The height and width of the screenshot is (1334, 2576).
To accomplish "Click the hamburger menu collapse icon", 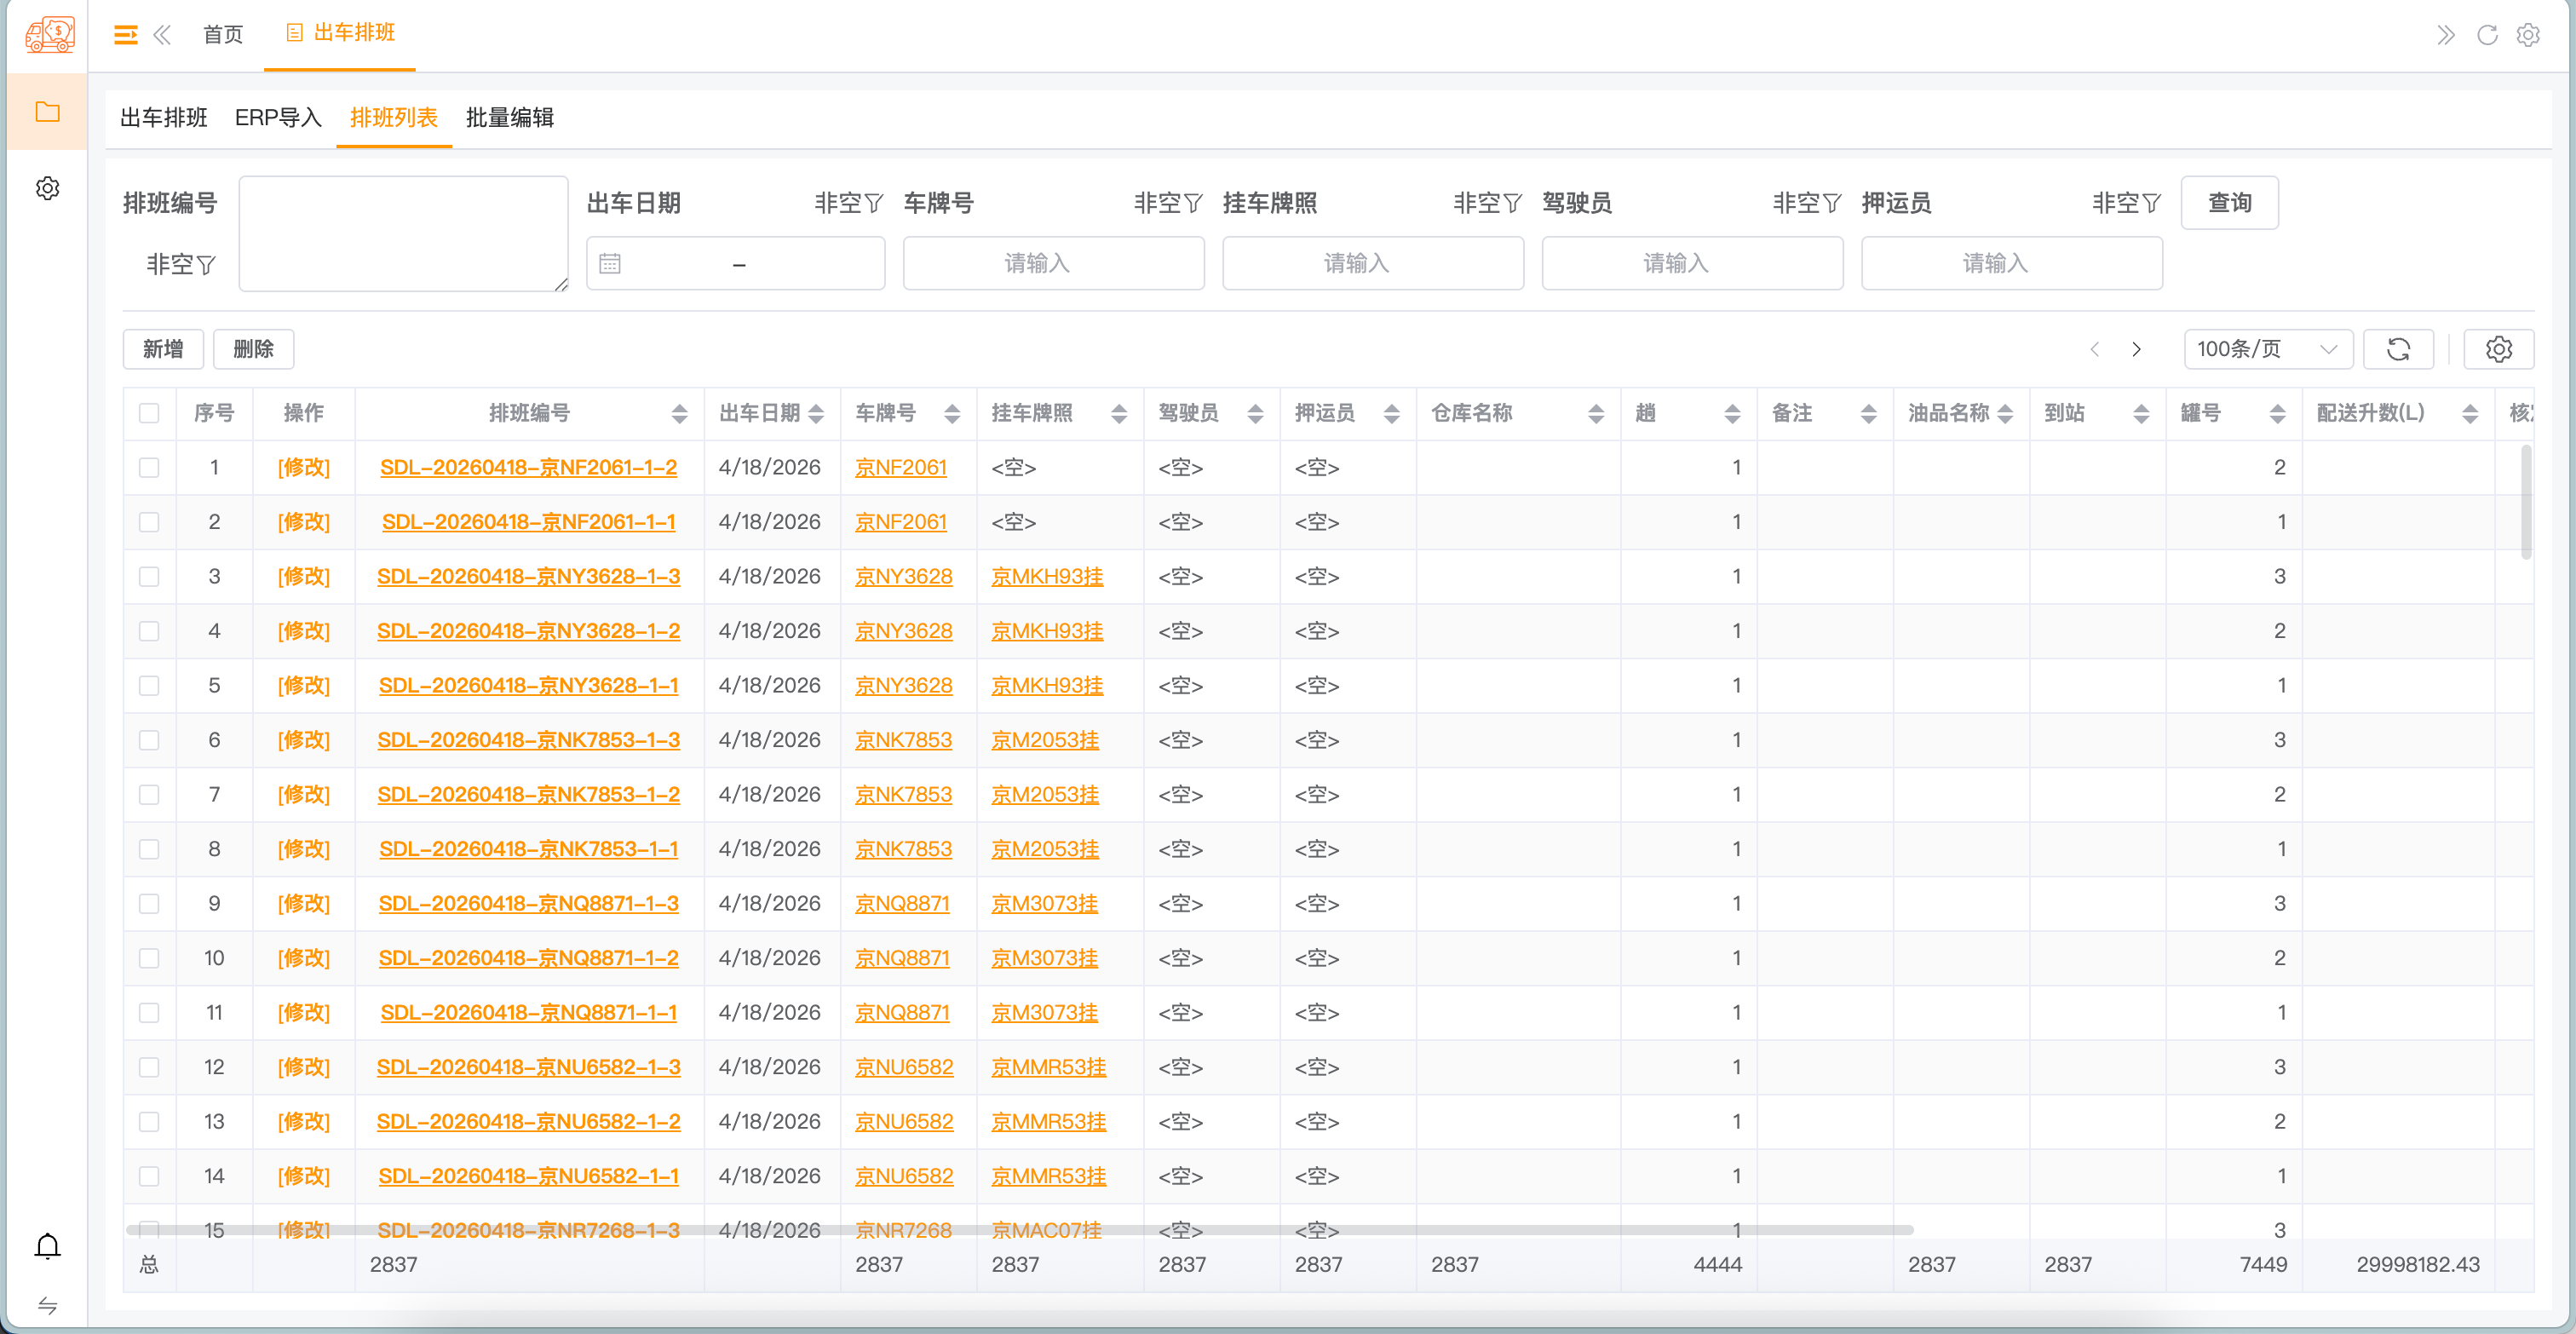I will coord(125,36).
